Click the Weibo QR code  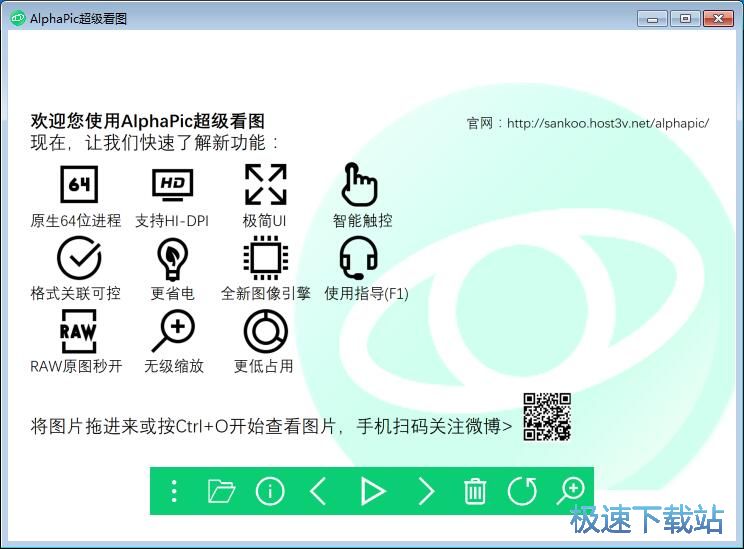[547, 417]
